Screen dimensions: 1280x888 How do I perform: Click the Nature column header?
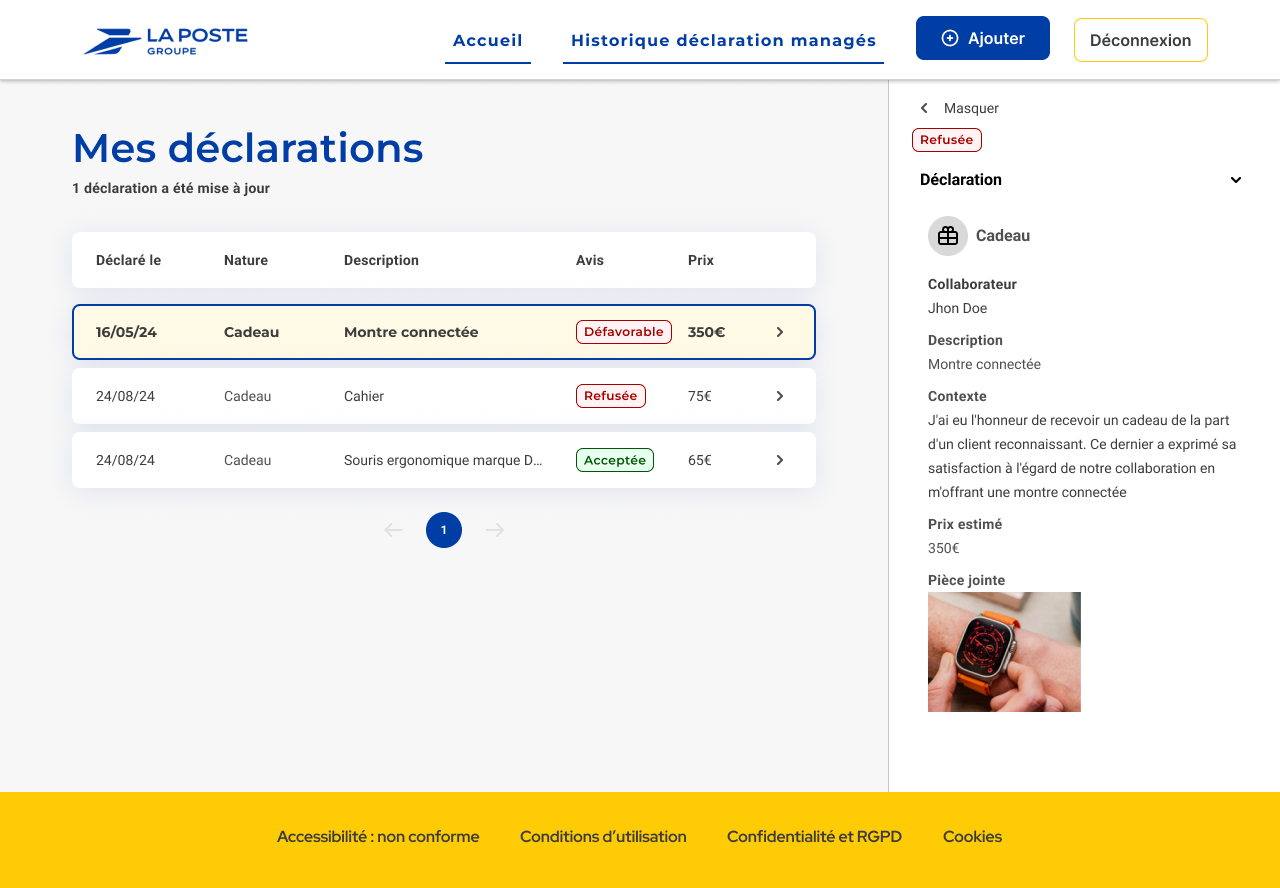click(x=246, y=260)
